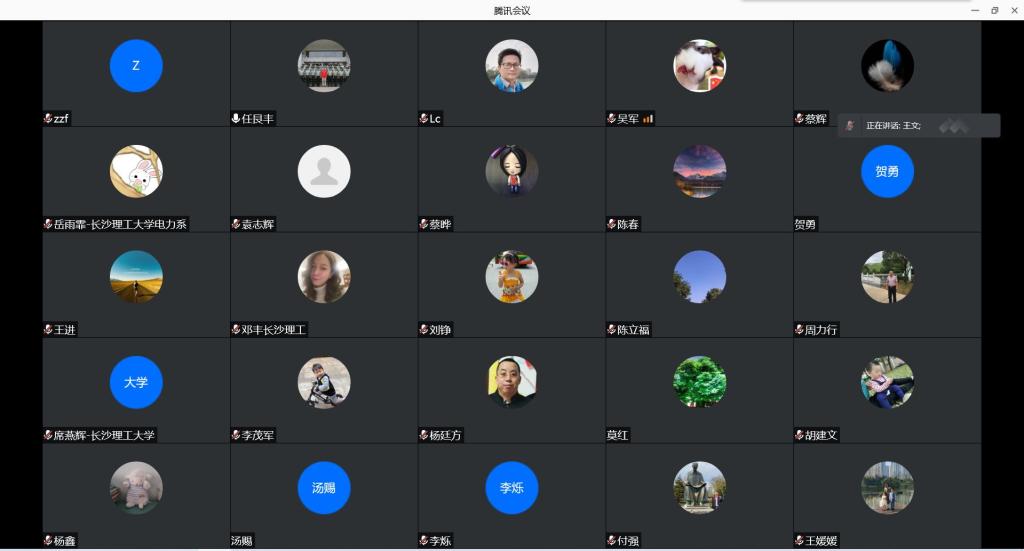Select 付强's statue photo avatar
Screen dimensions: 1024x551
pyautogui.click(x=699, y=488)
